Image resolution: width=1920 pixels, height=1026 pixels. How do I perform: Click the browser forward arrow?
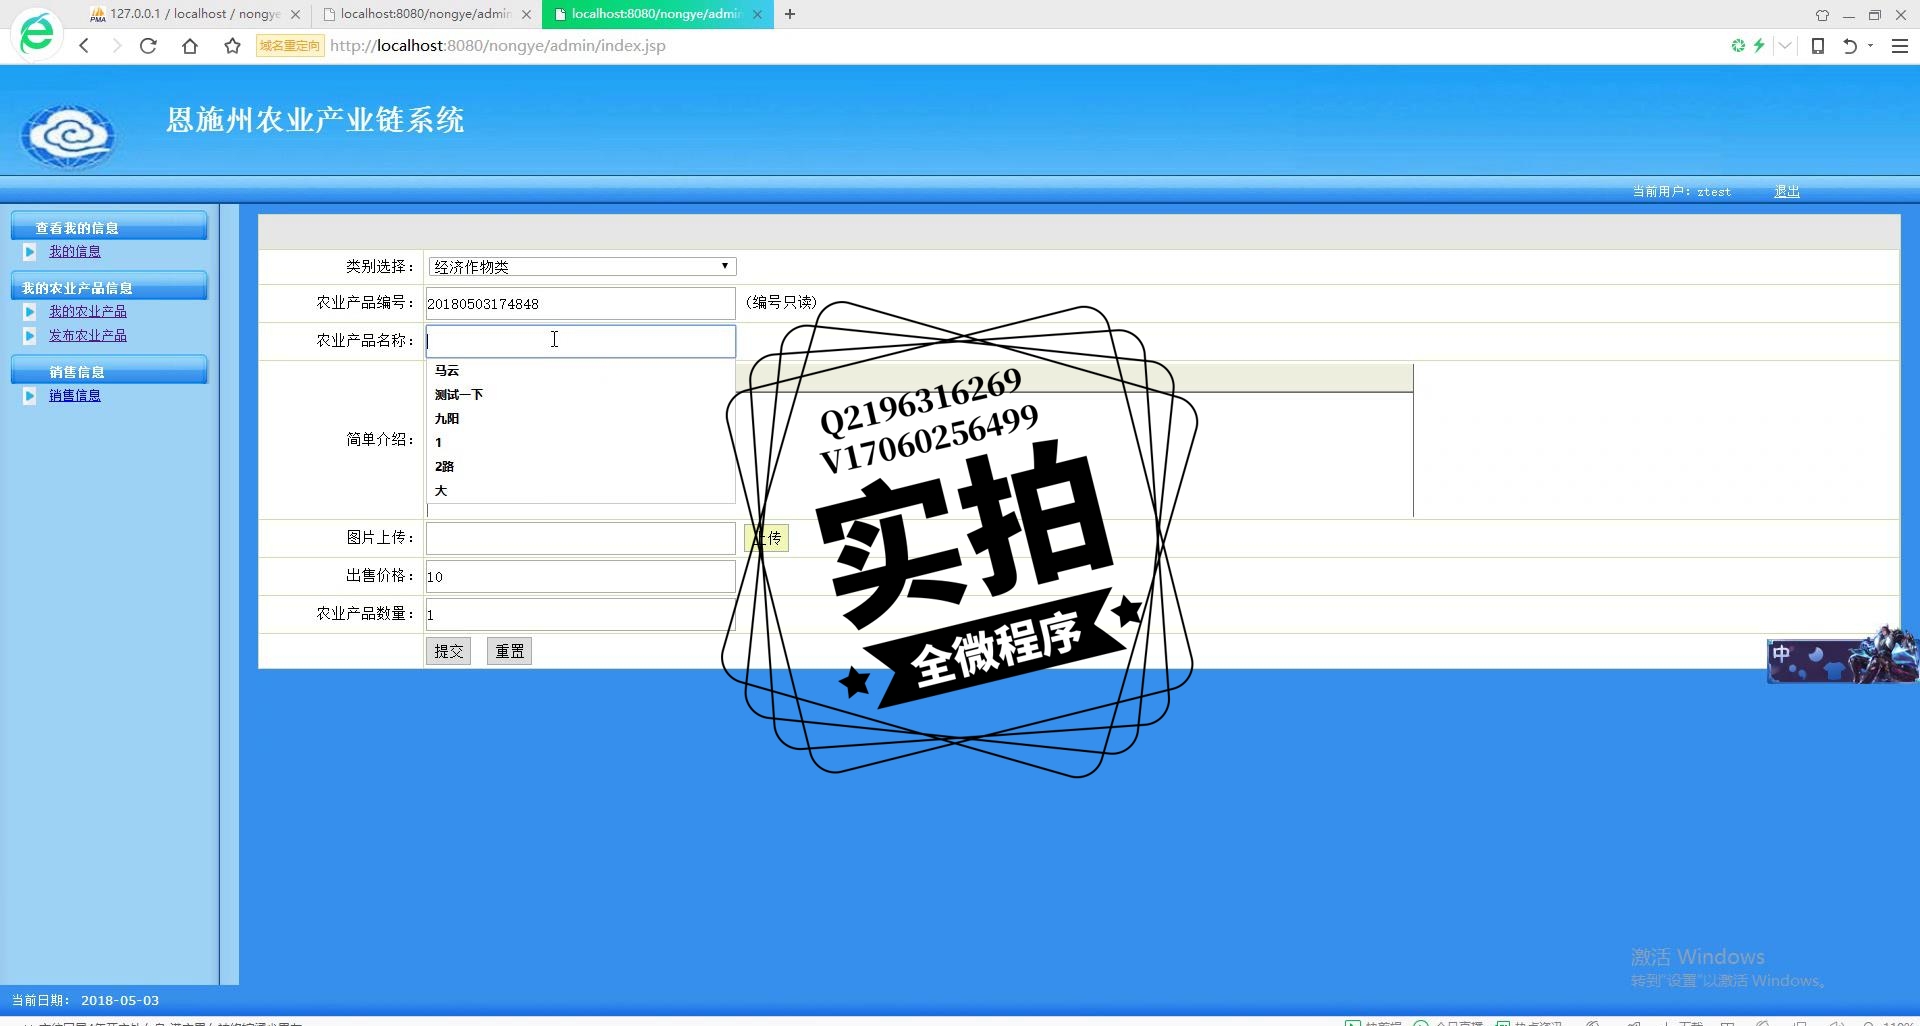[116, 45]
